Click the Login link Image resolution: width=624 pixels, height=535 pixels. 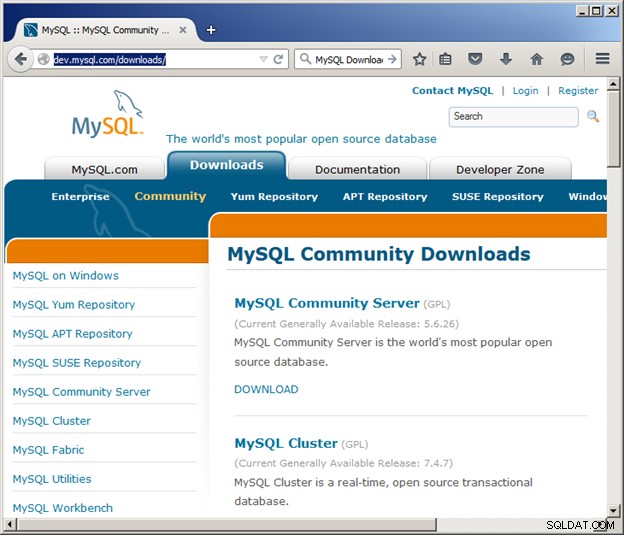pyautogui.click(x=525, y=91)
